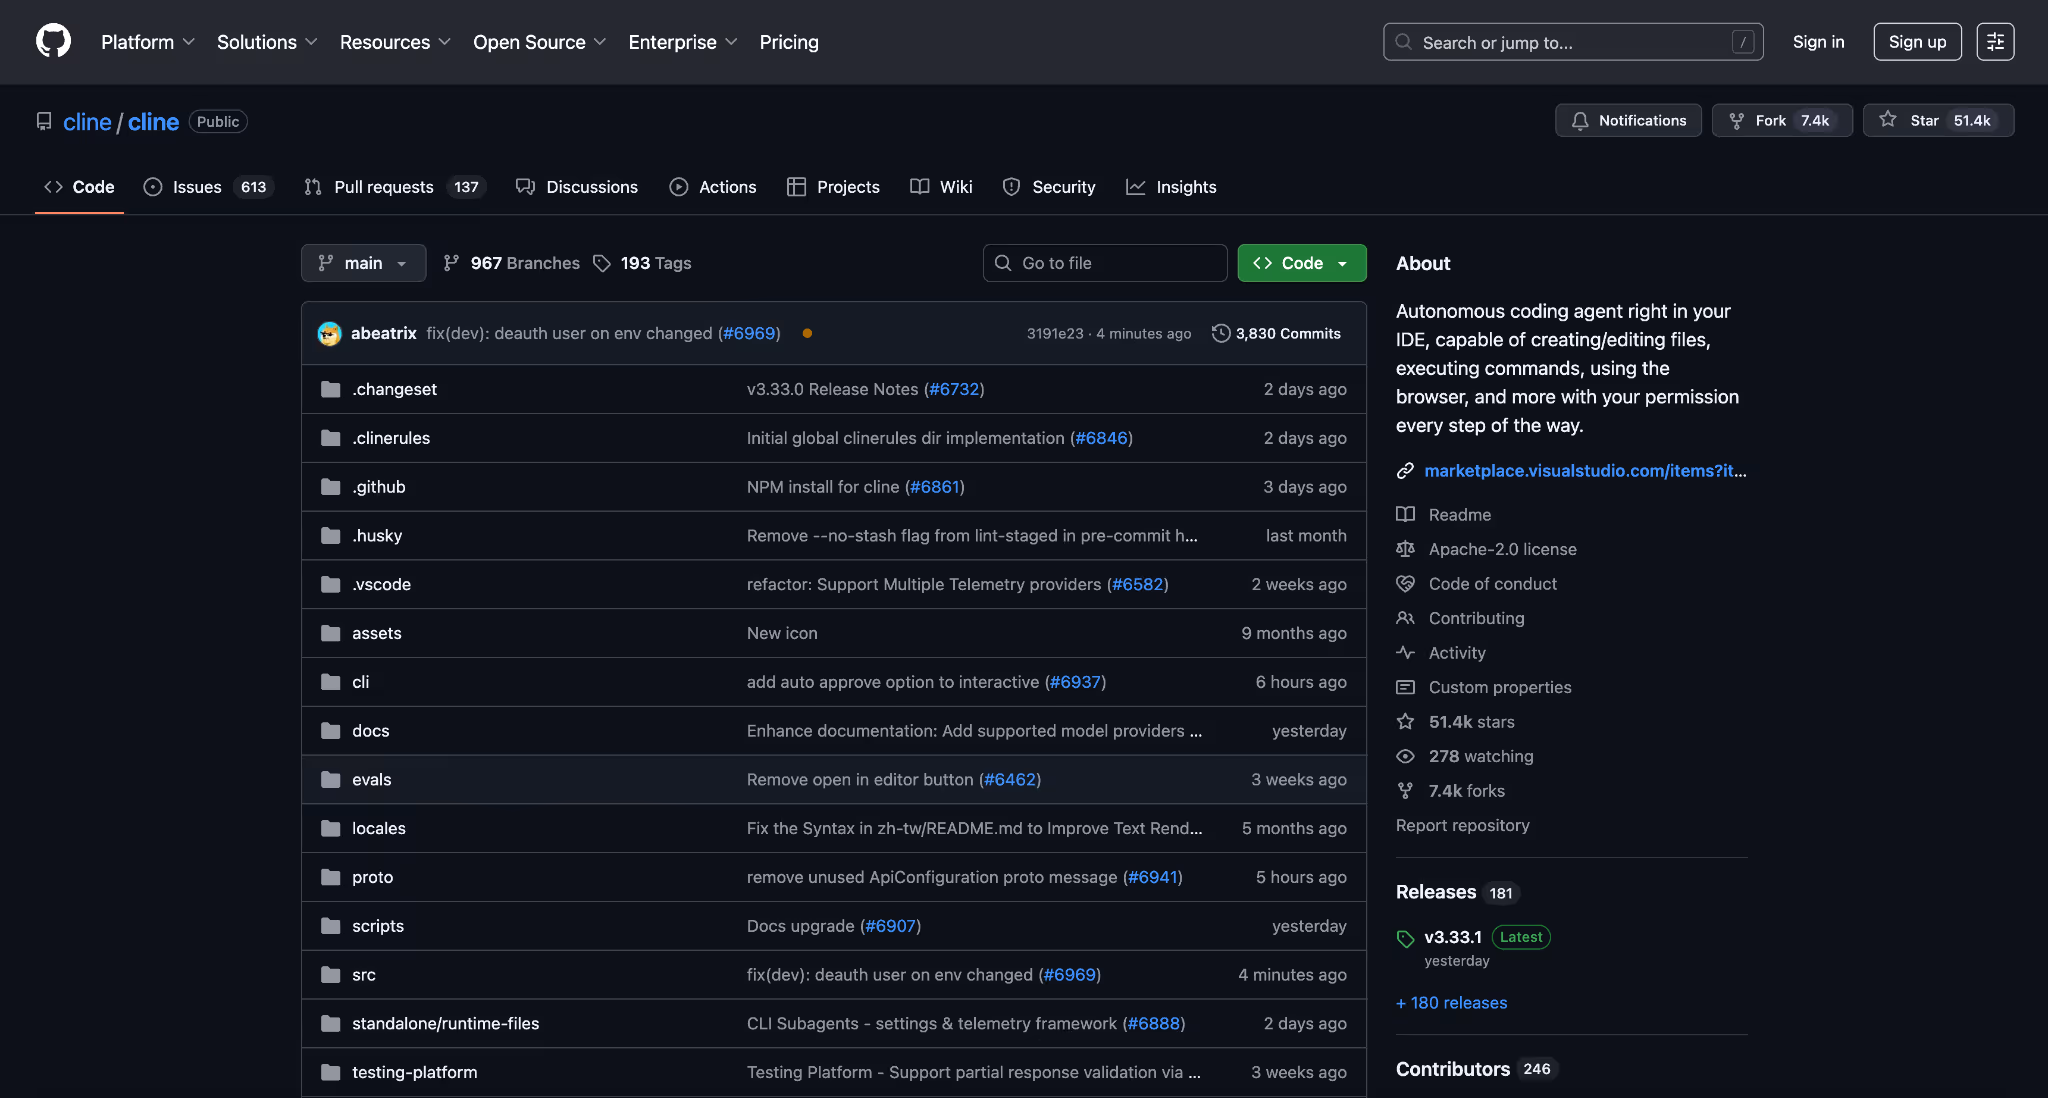Viewport: 2048px width, 1098px height.
Task: Open the commit history clock icon
Action: click(x=1221, y=333)
